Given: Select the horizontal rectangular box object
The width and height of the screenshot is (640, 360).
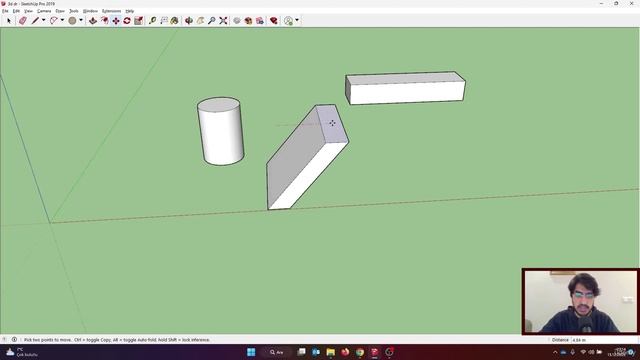Looking at the screenshot, I should 405,88.
